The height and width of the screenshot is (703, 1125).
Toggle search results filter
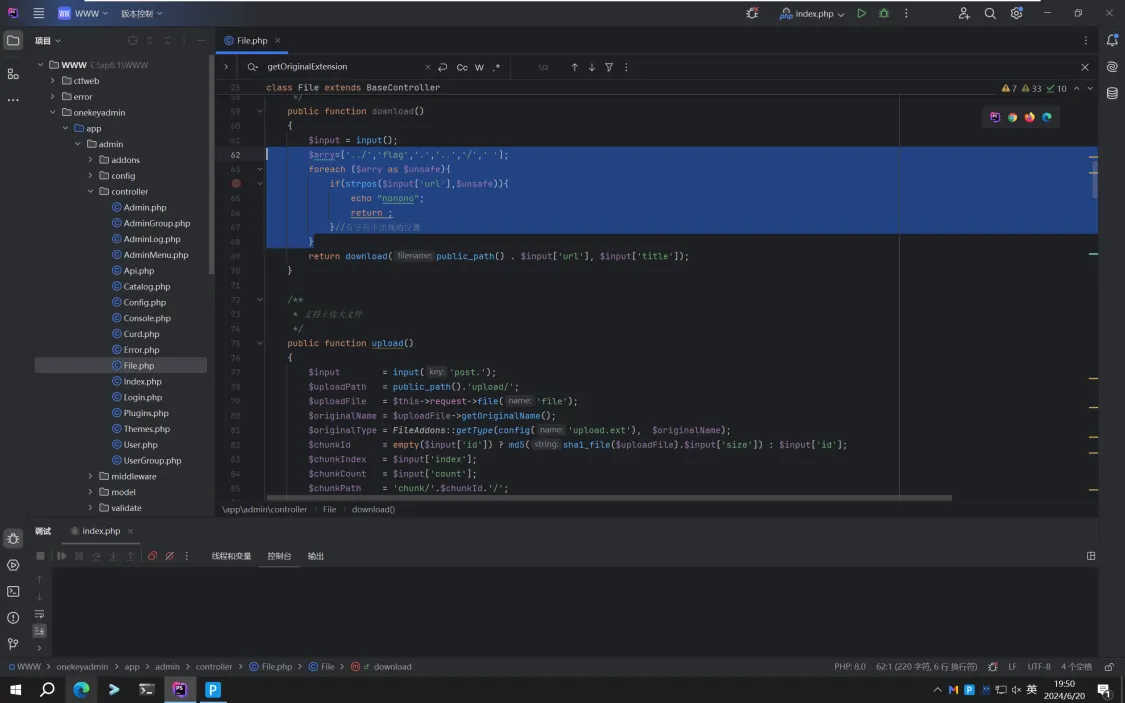[x=609, y=67]
